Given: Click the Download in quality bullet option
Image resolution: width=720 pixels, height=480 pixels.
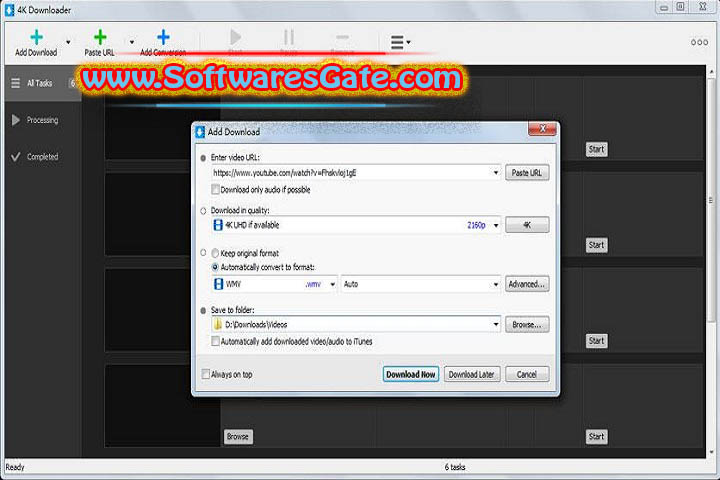Looking at the screenshot, I should coord(203,211).
